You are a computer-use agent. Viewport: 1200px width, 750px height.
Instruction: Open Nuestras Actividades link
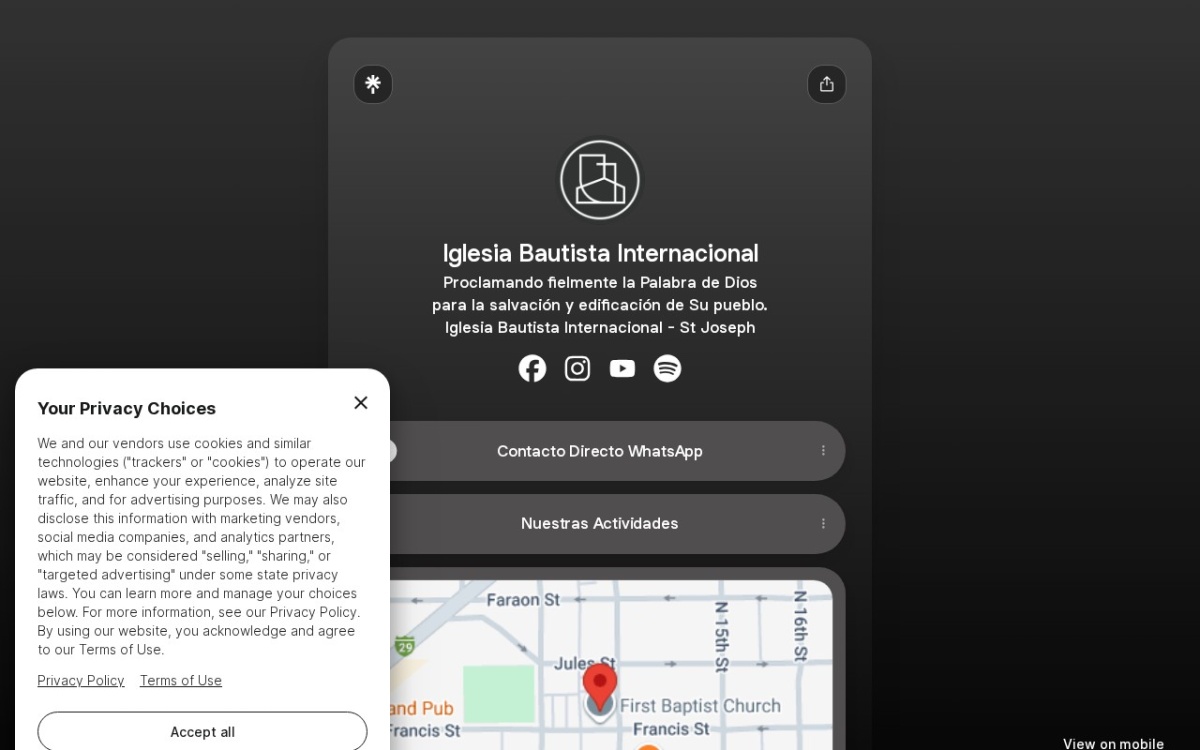click(x=600, y=523)
